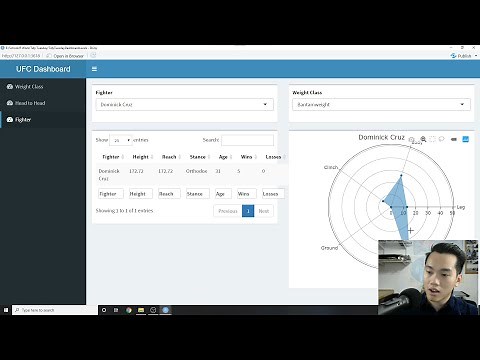
Task: Click the Open in Browser button
Action: 65,56
